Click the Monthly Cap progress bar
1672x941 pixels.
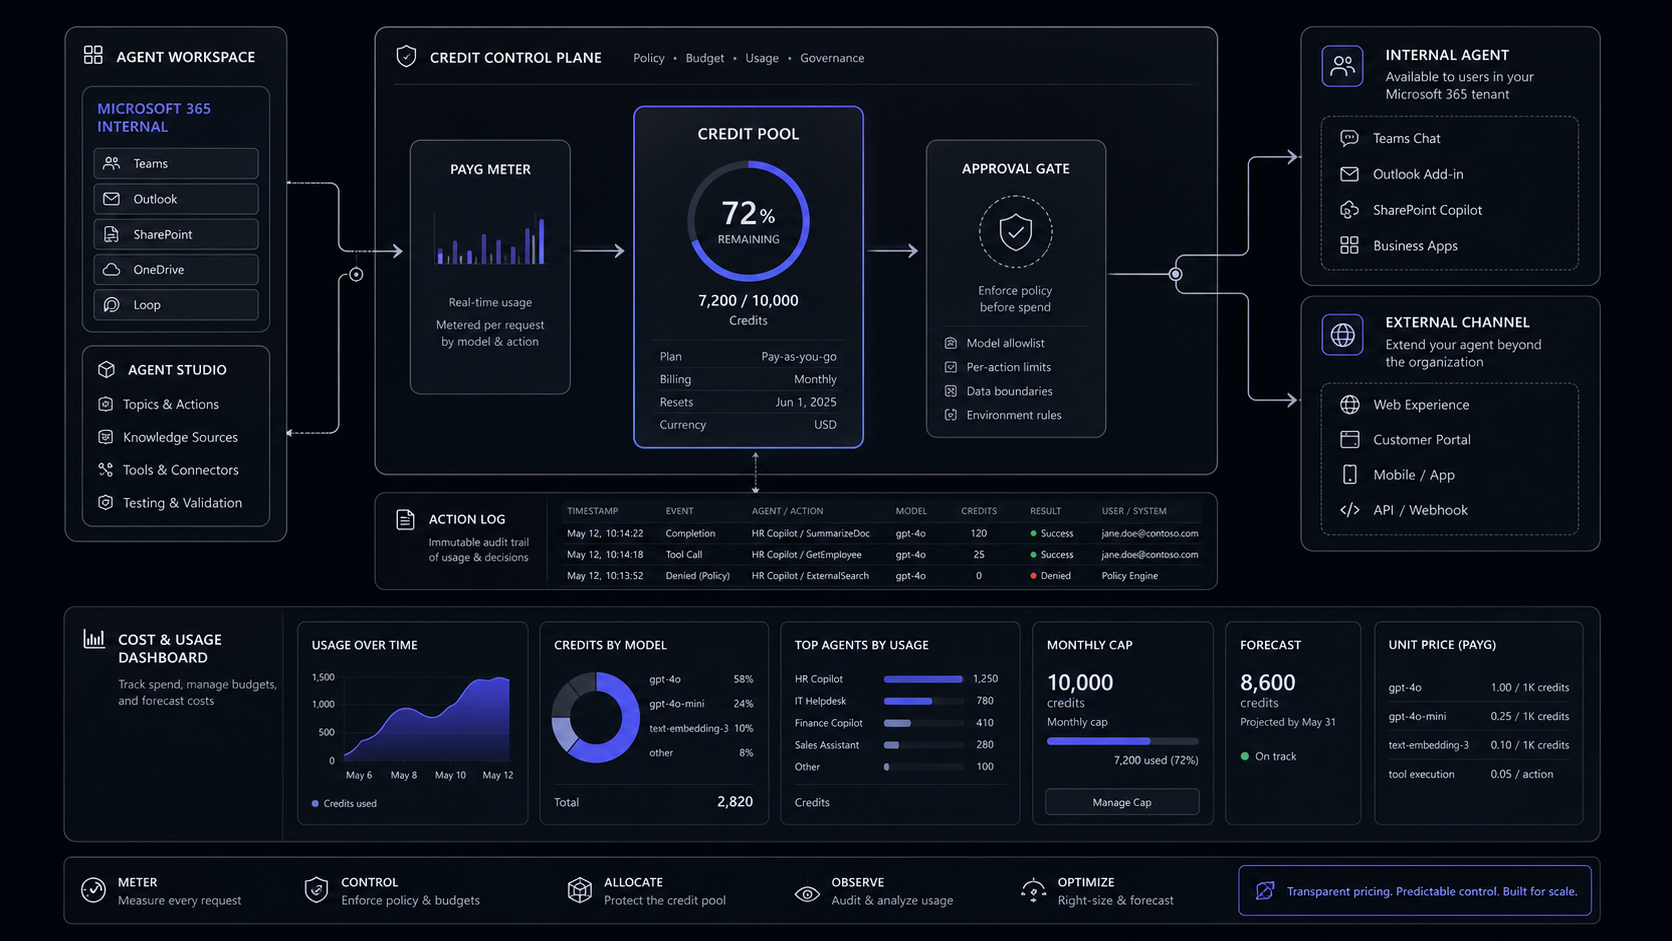click(x=1122, y=741)
